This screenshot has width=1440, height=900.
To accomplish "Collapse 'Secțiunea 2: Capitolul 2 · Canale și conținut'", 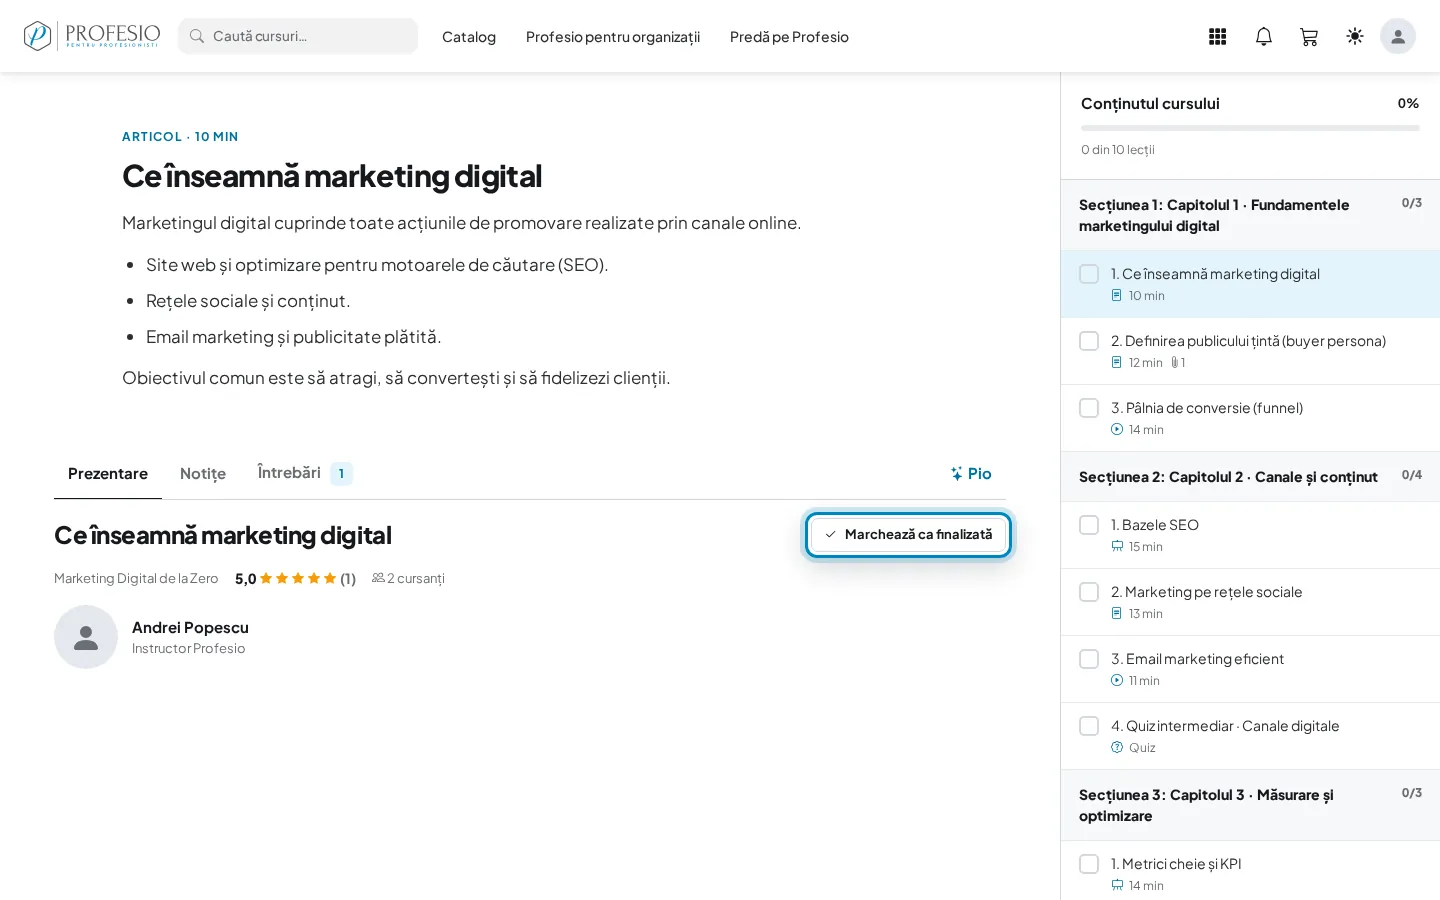I will (x=1250, y=477).
